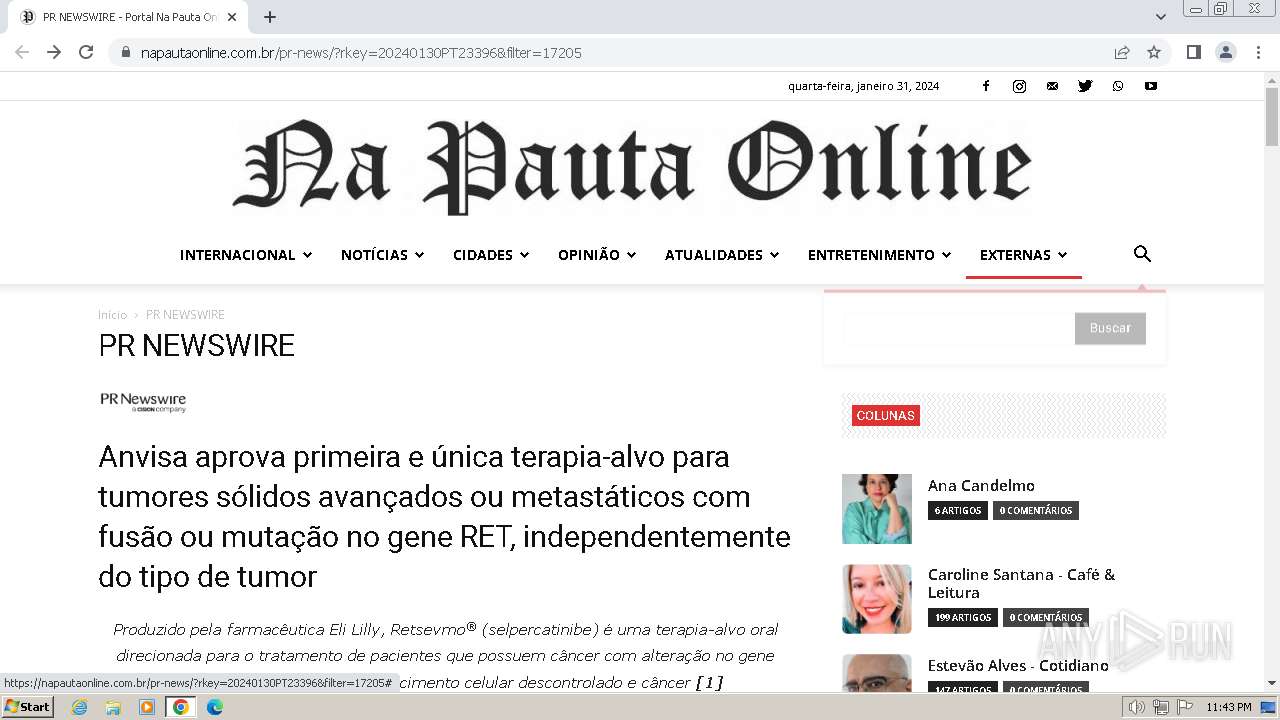Open Caroline Santana - Café & Leitura column
Viewport: 1280px width, 720px height.
tap(1021, 583)
